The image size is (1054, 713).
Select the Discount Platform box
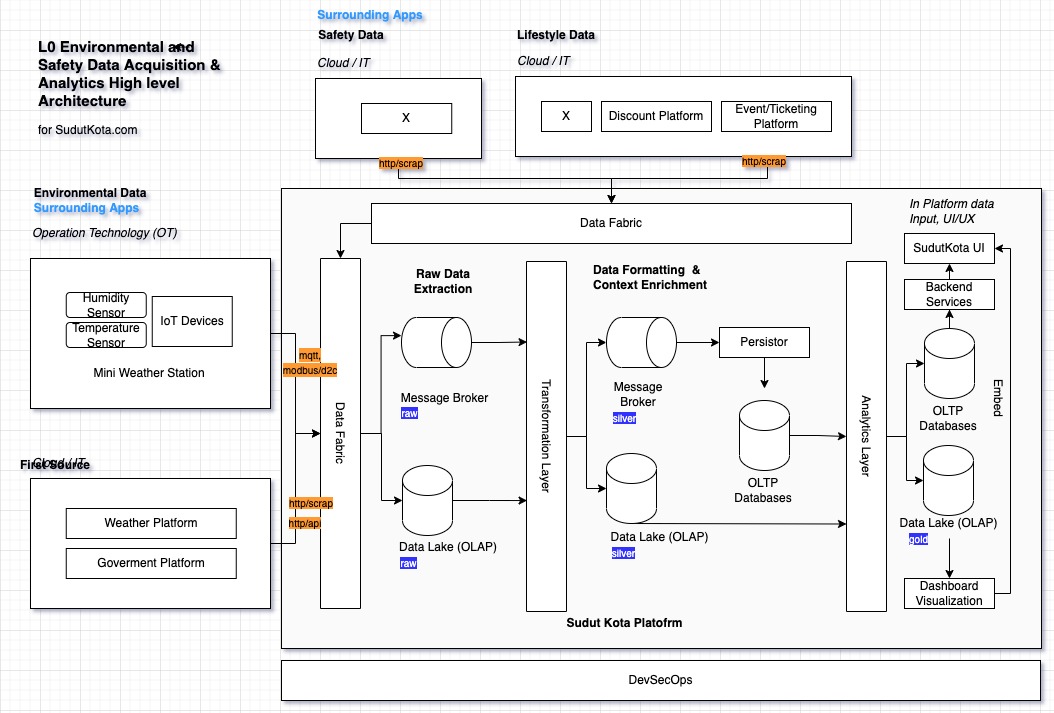pos(656,116)
